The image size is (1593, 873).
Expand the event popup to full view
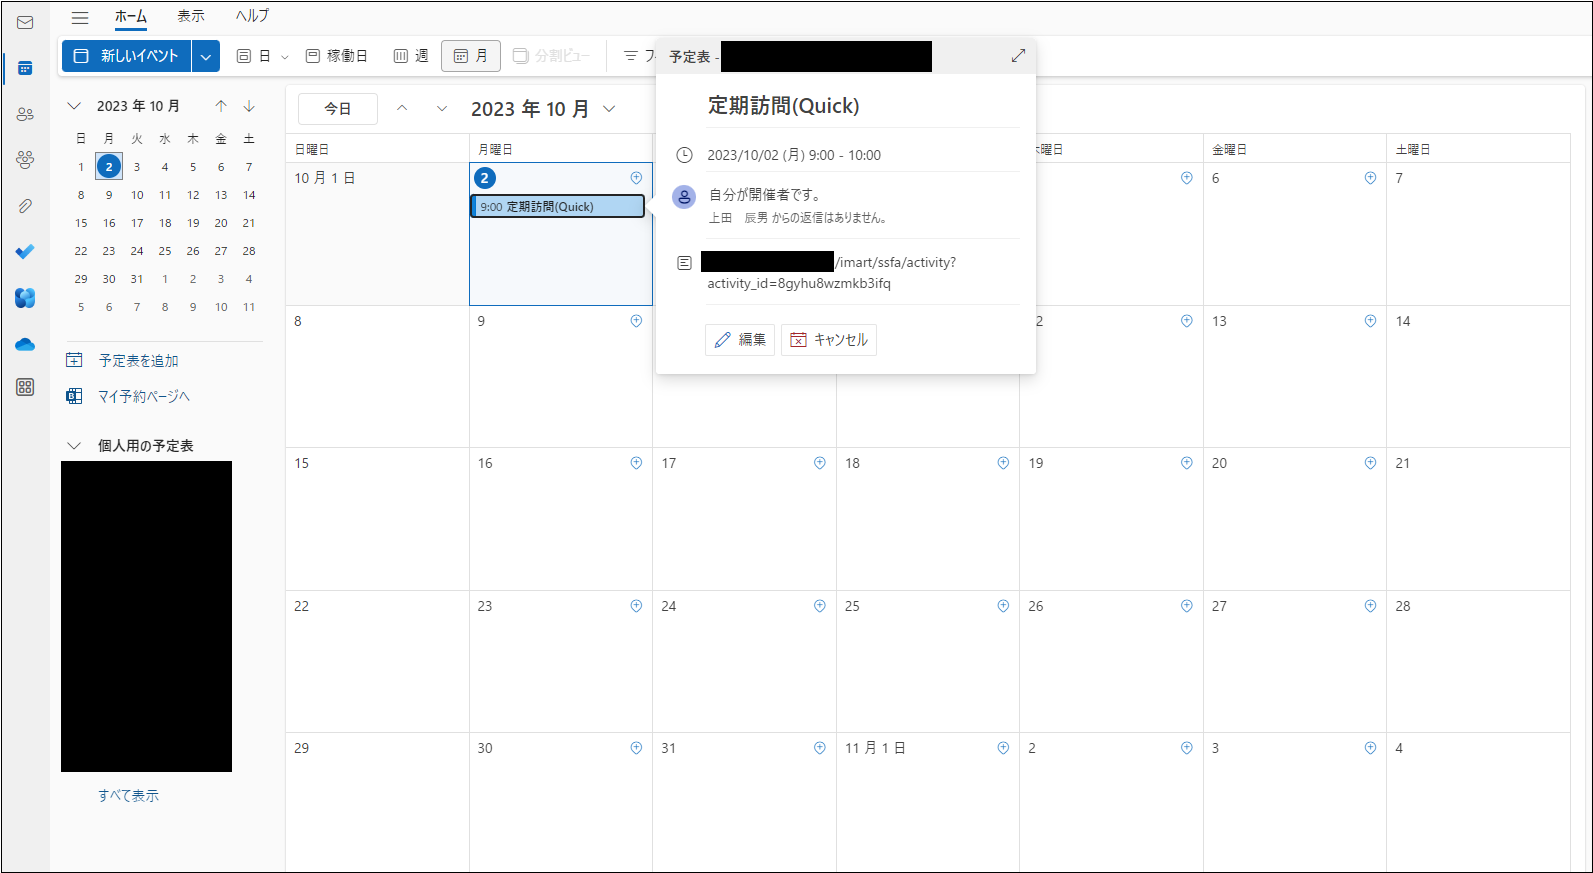click(x=1018, y=56)
